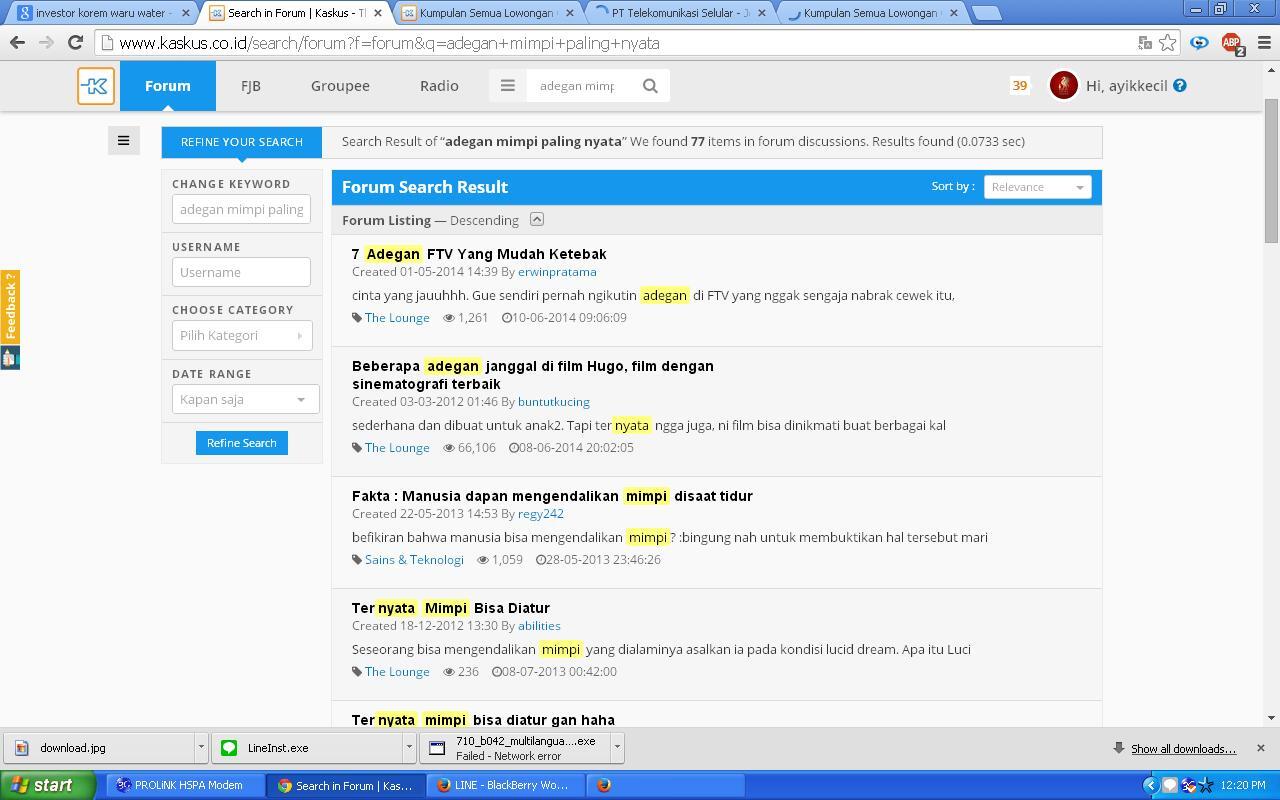The image size is (1280, 800).
Task: Open PROLiNK HSPA Modem taskbar item
Action: [x=188, y=785]
